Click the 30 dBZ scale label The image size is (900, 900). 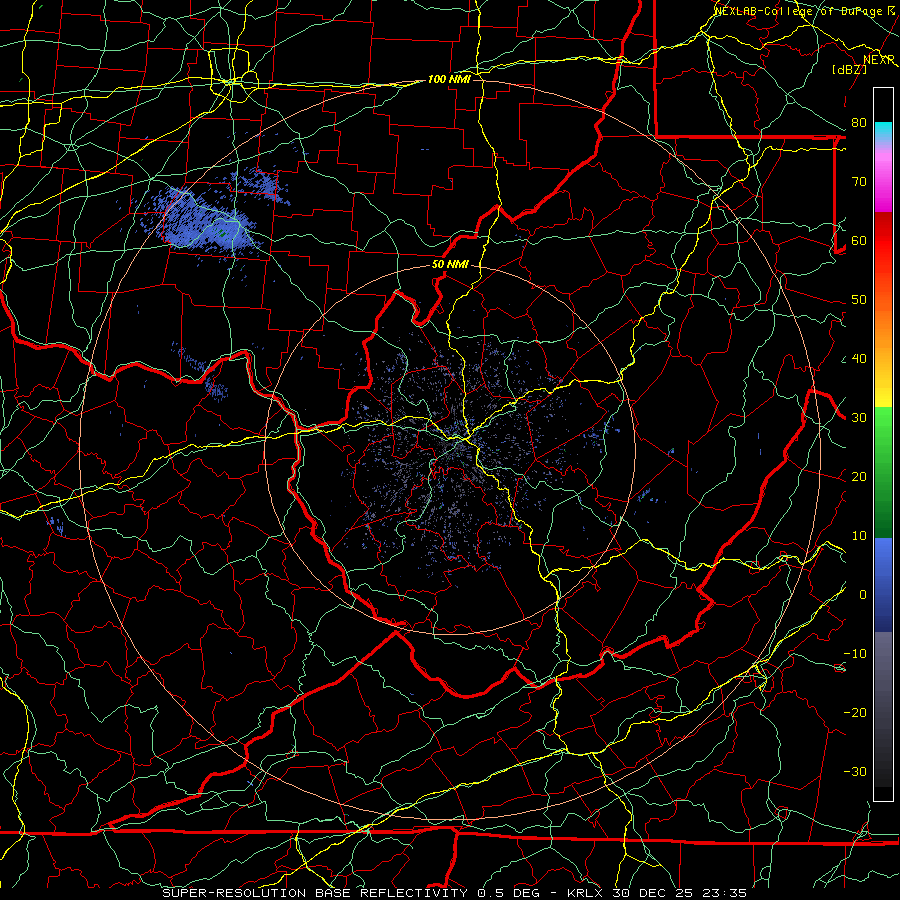(x=859, y=418)
